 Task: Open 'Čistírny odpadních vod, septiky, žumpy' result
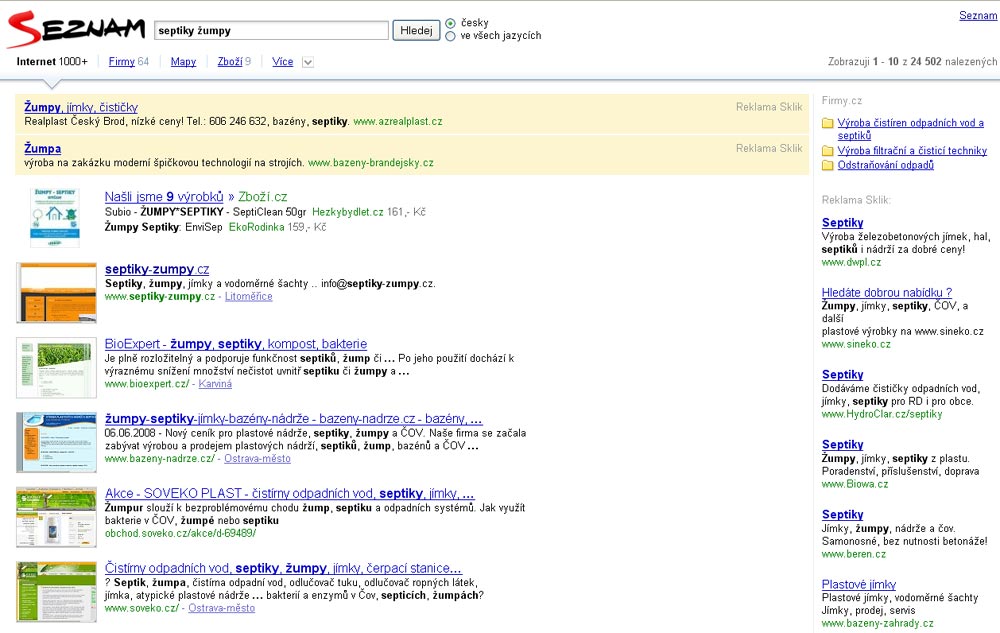point(283,567)
